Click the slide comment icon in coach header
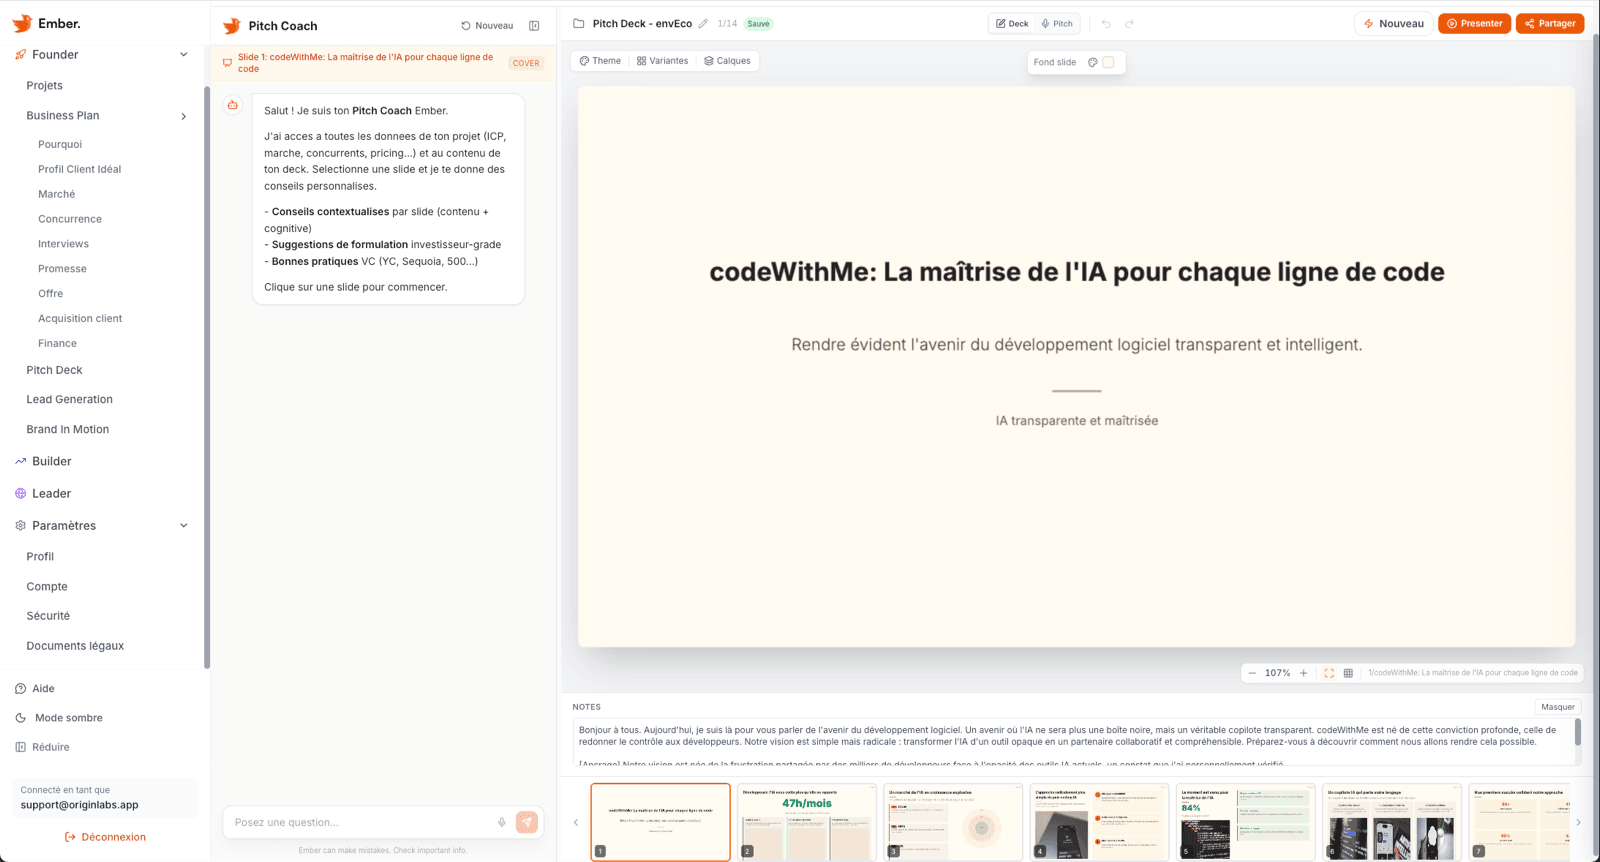Image resolution: width=1600 pixels, height=862 pixels. [x=227, y=63]
